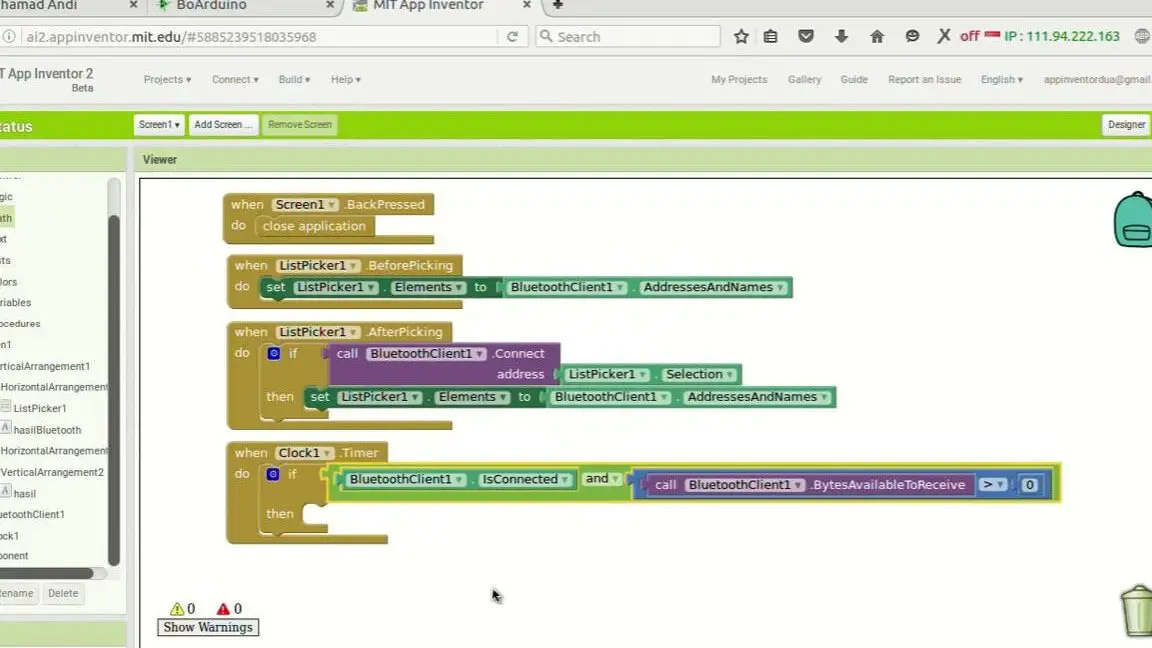Click the Rename button under the component tree
The height and width of the screenshot is (648, 1152).
(16, 593)
